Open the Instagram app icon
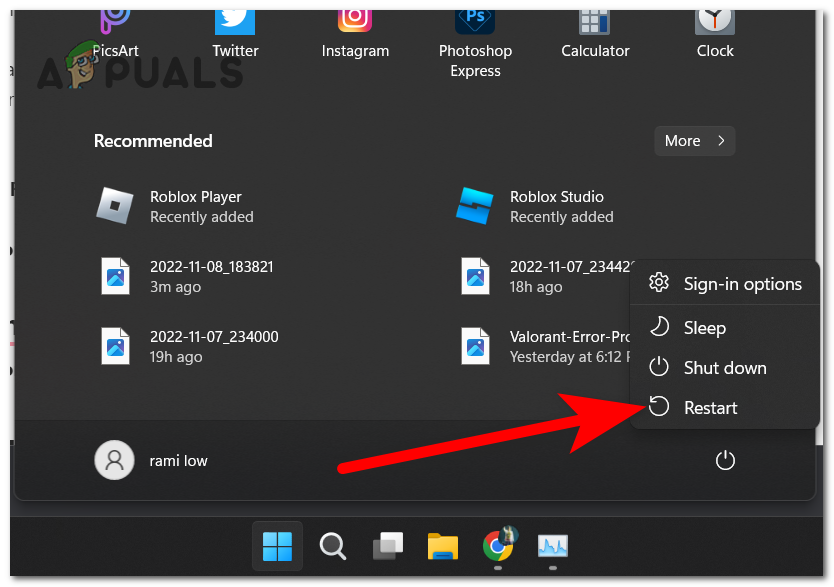834x587 pixels. tap(354, 28)
